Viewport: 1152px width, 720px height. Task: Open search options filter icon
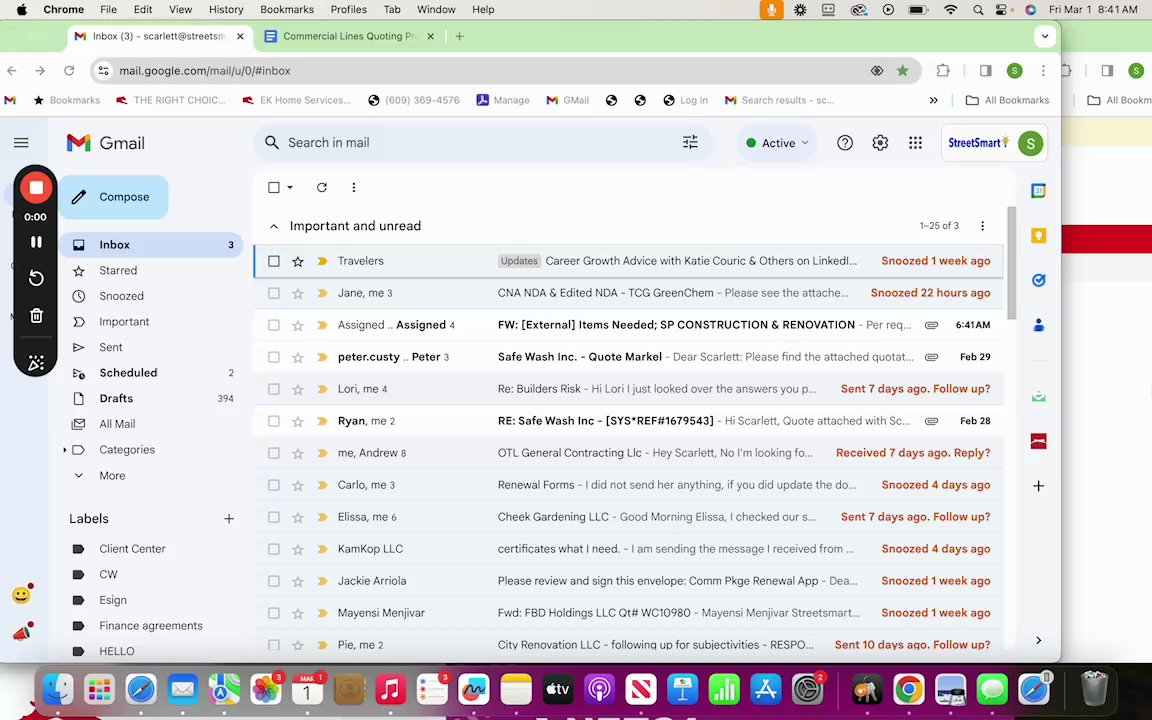[690, 143]
